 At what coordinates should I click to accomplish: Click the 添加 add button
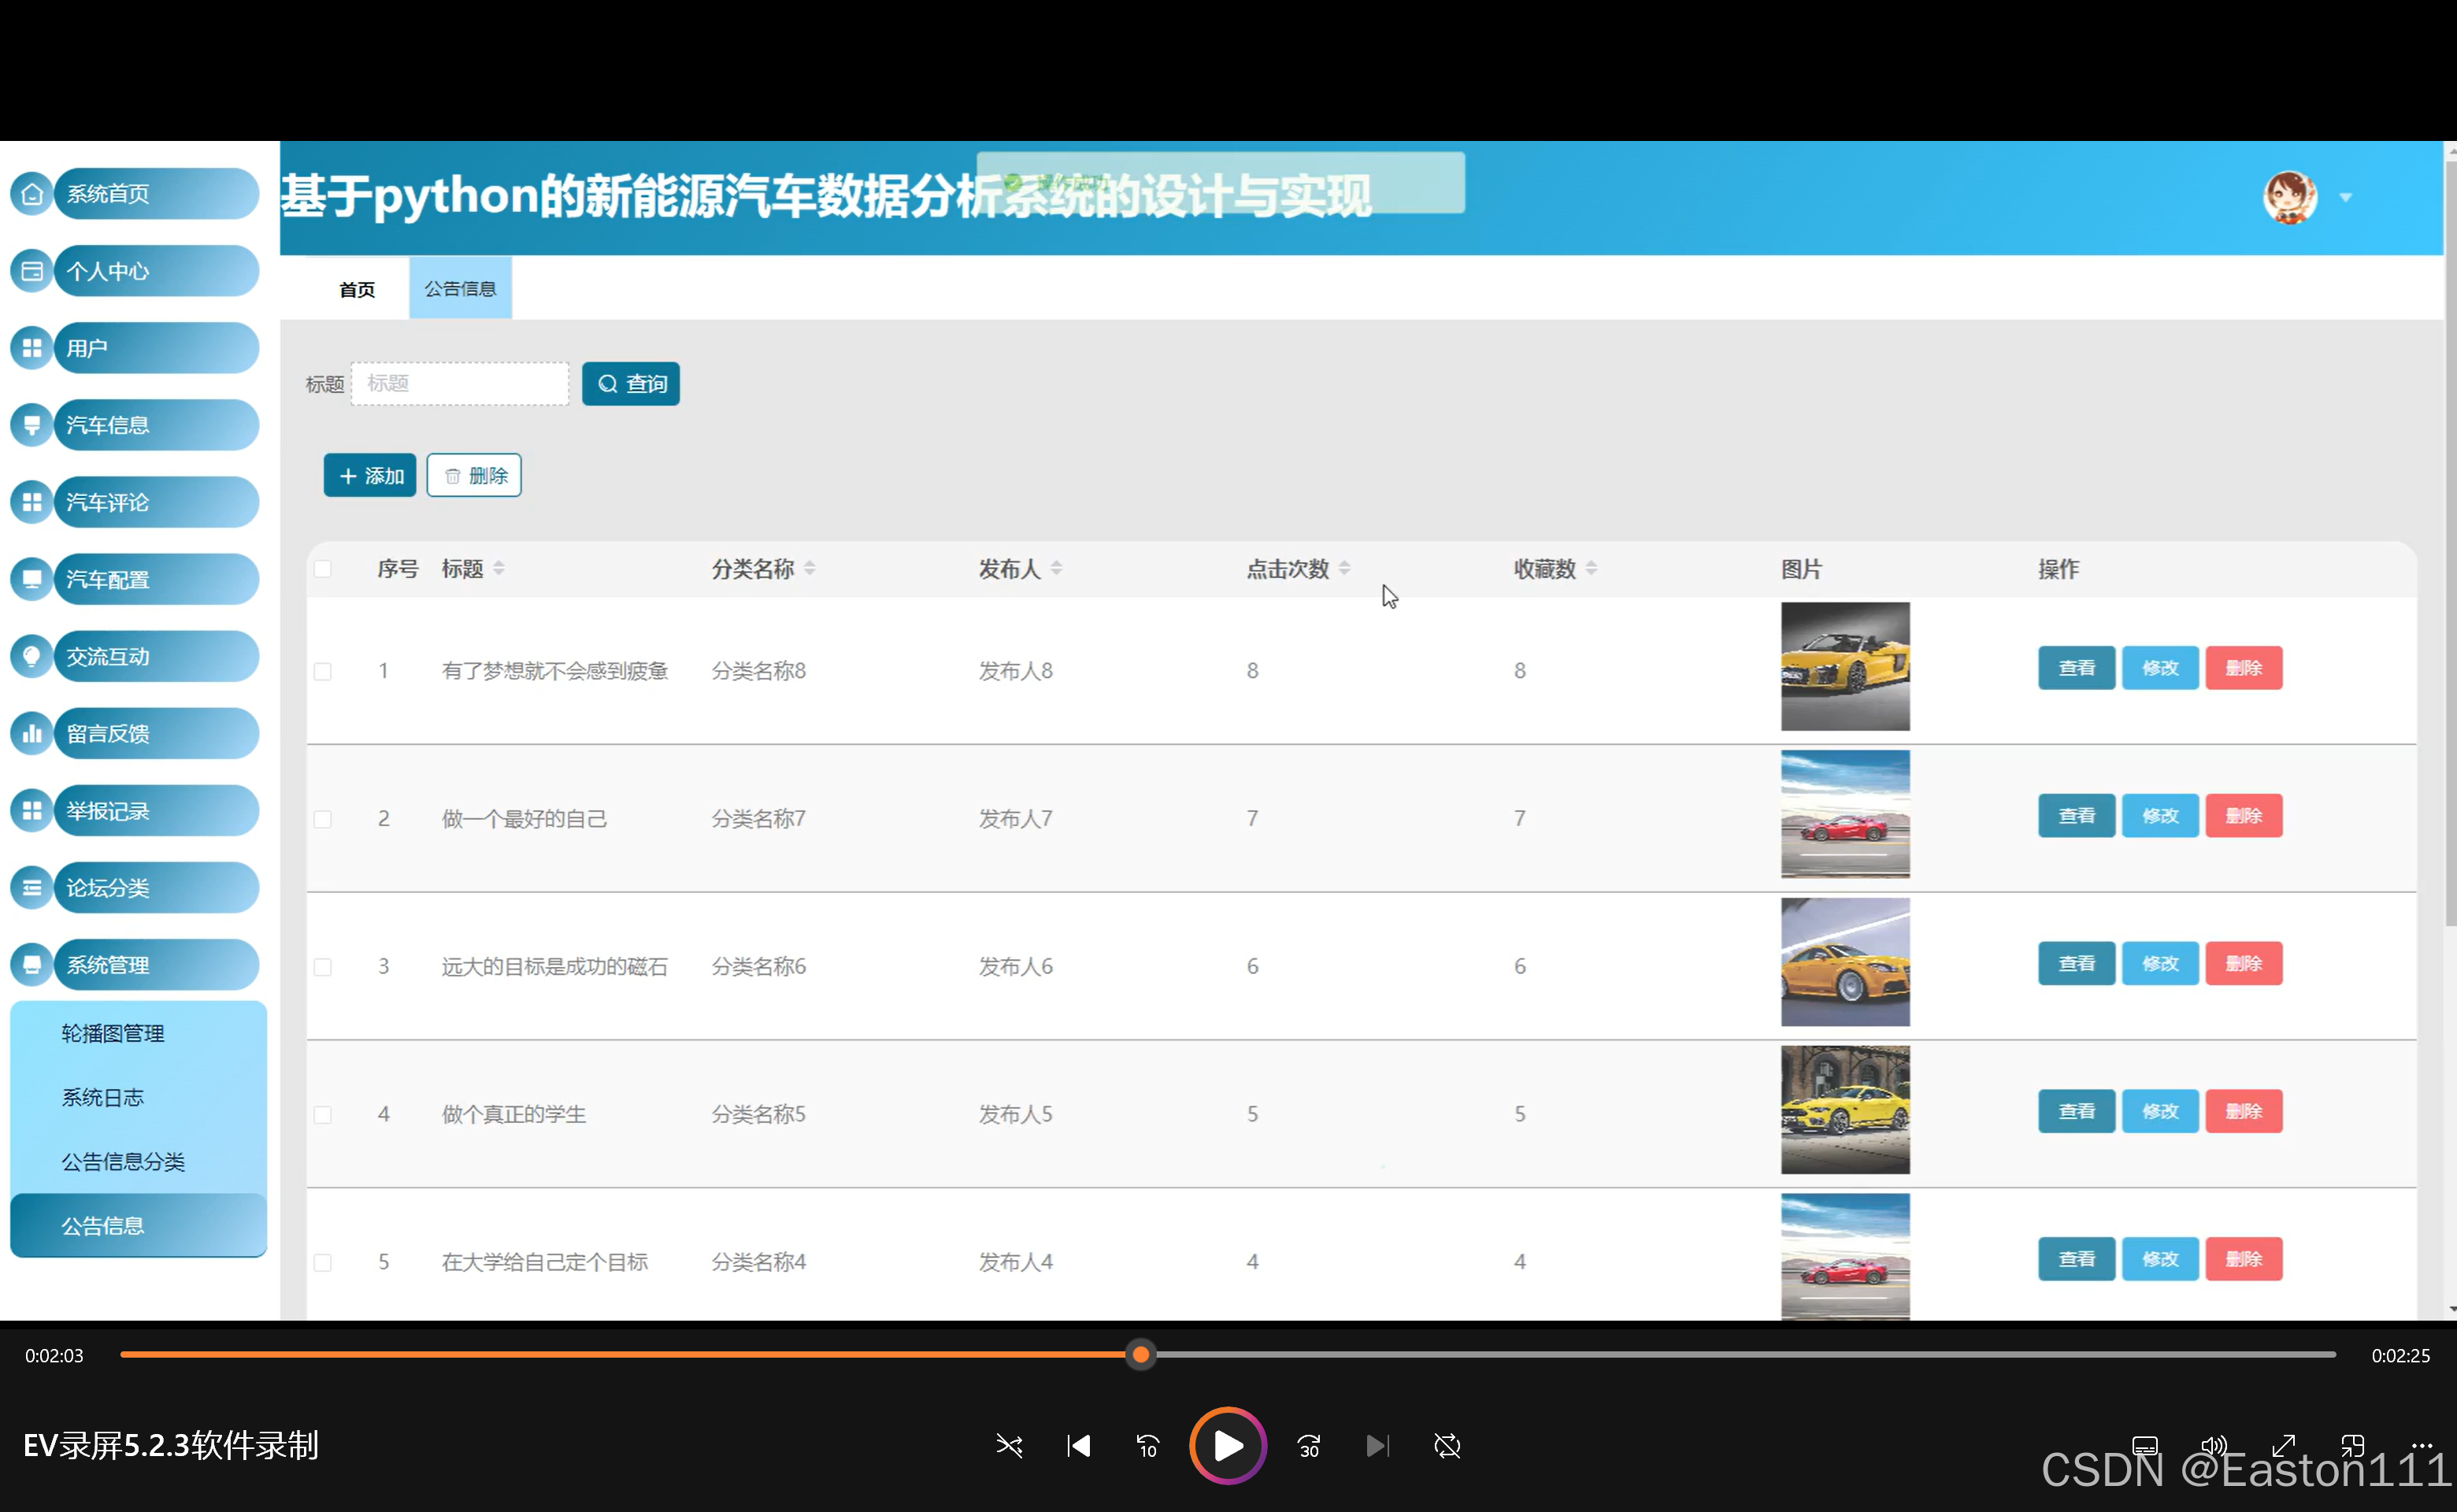click(370, 476)
